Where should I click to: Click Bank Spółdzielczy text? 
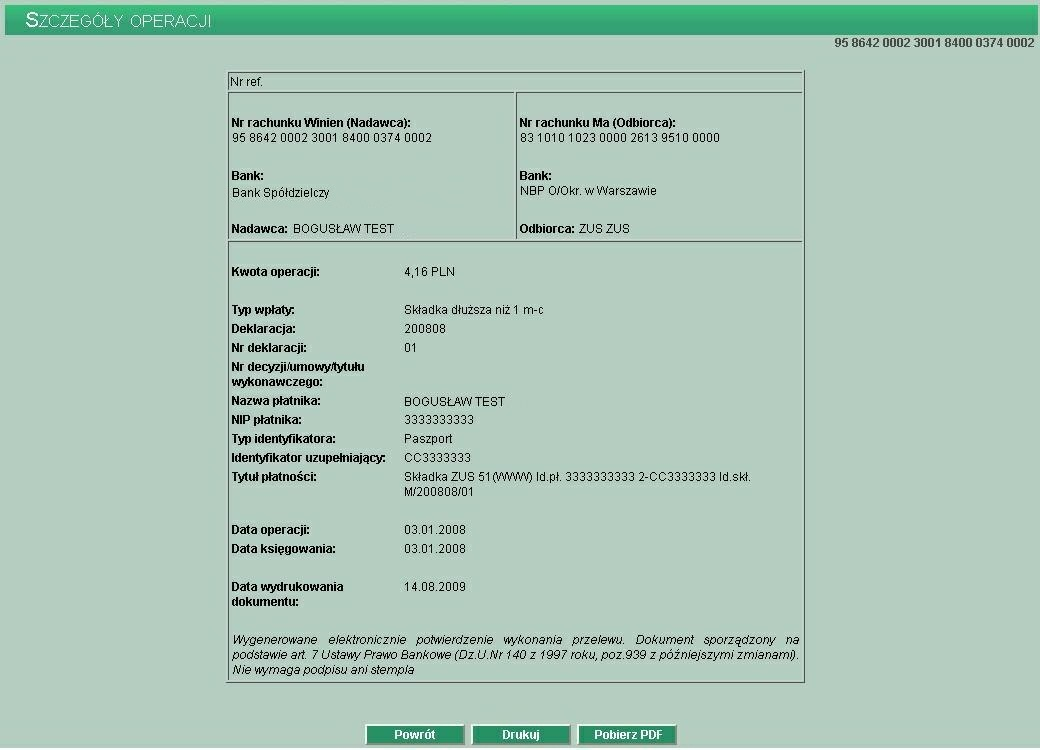coord(281,193)
